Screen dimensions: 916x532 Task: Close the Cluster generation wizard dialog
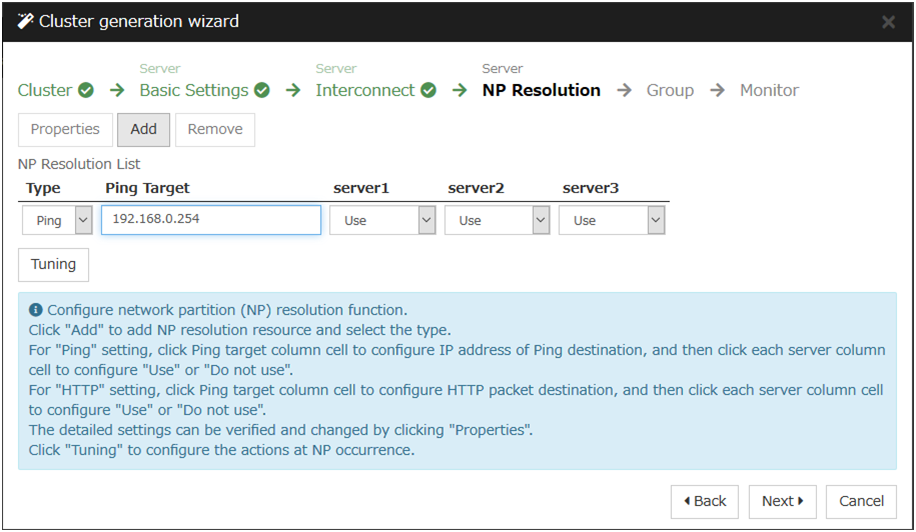point(888,22)
